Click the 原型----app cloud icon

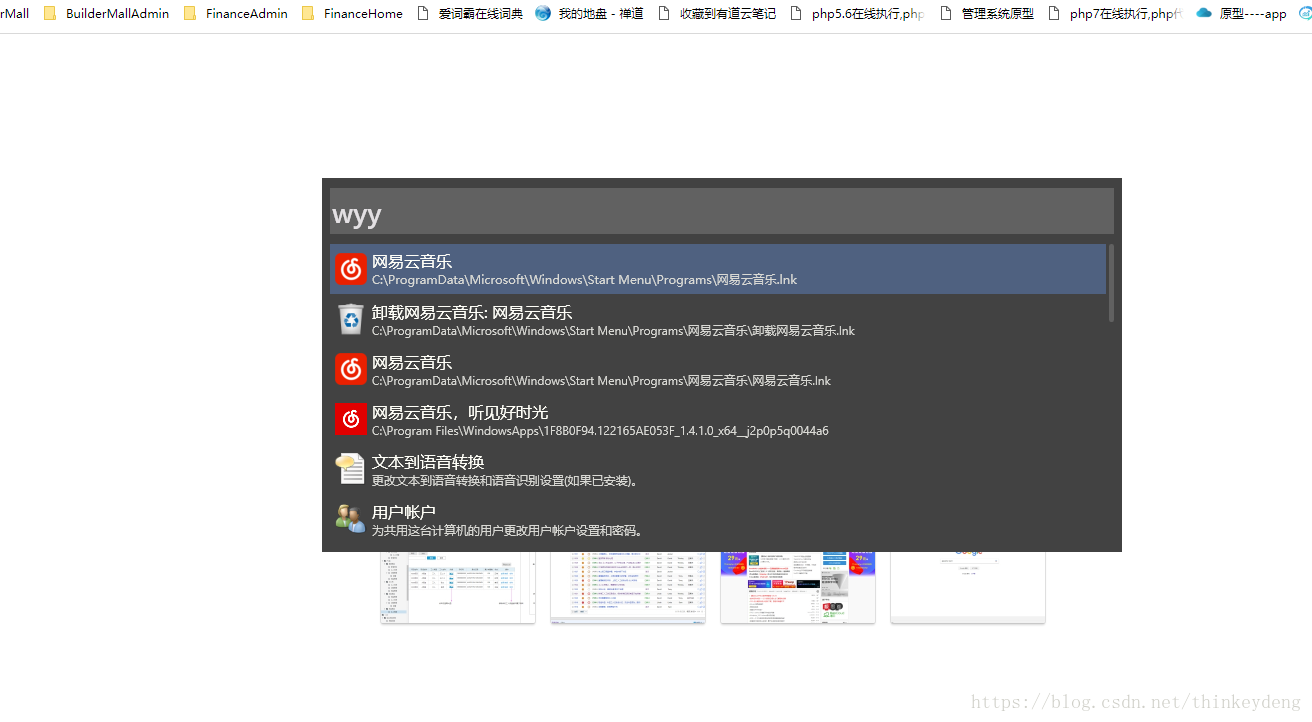coord(1204,13)
